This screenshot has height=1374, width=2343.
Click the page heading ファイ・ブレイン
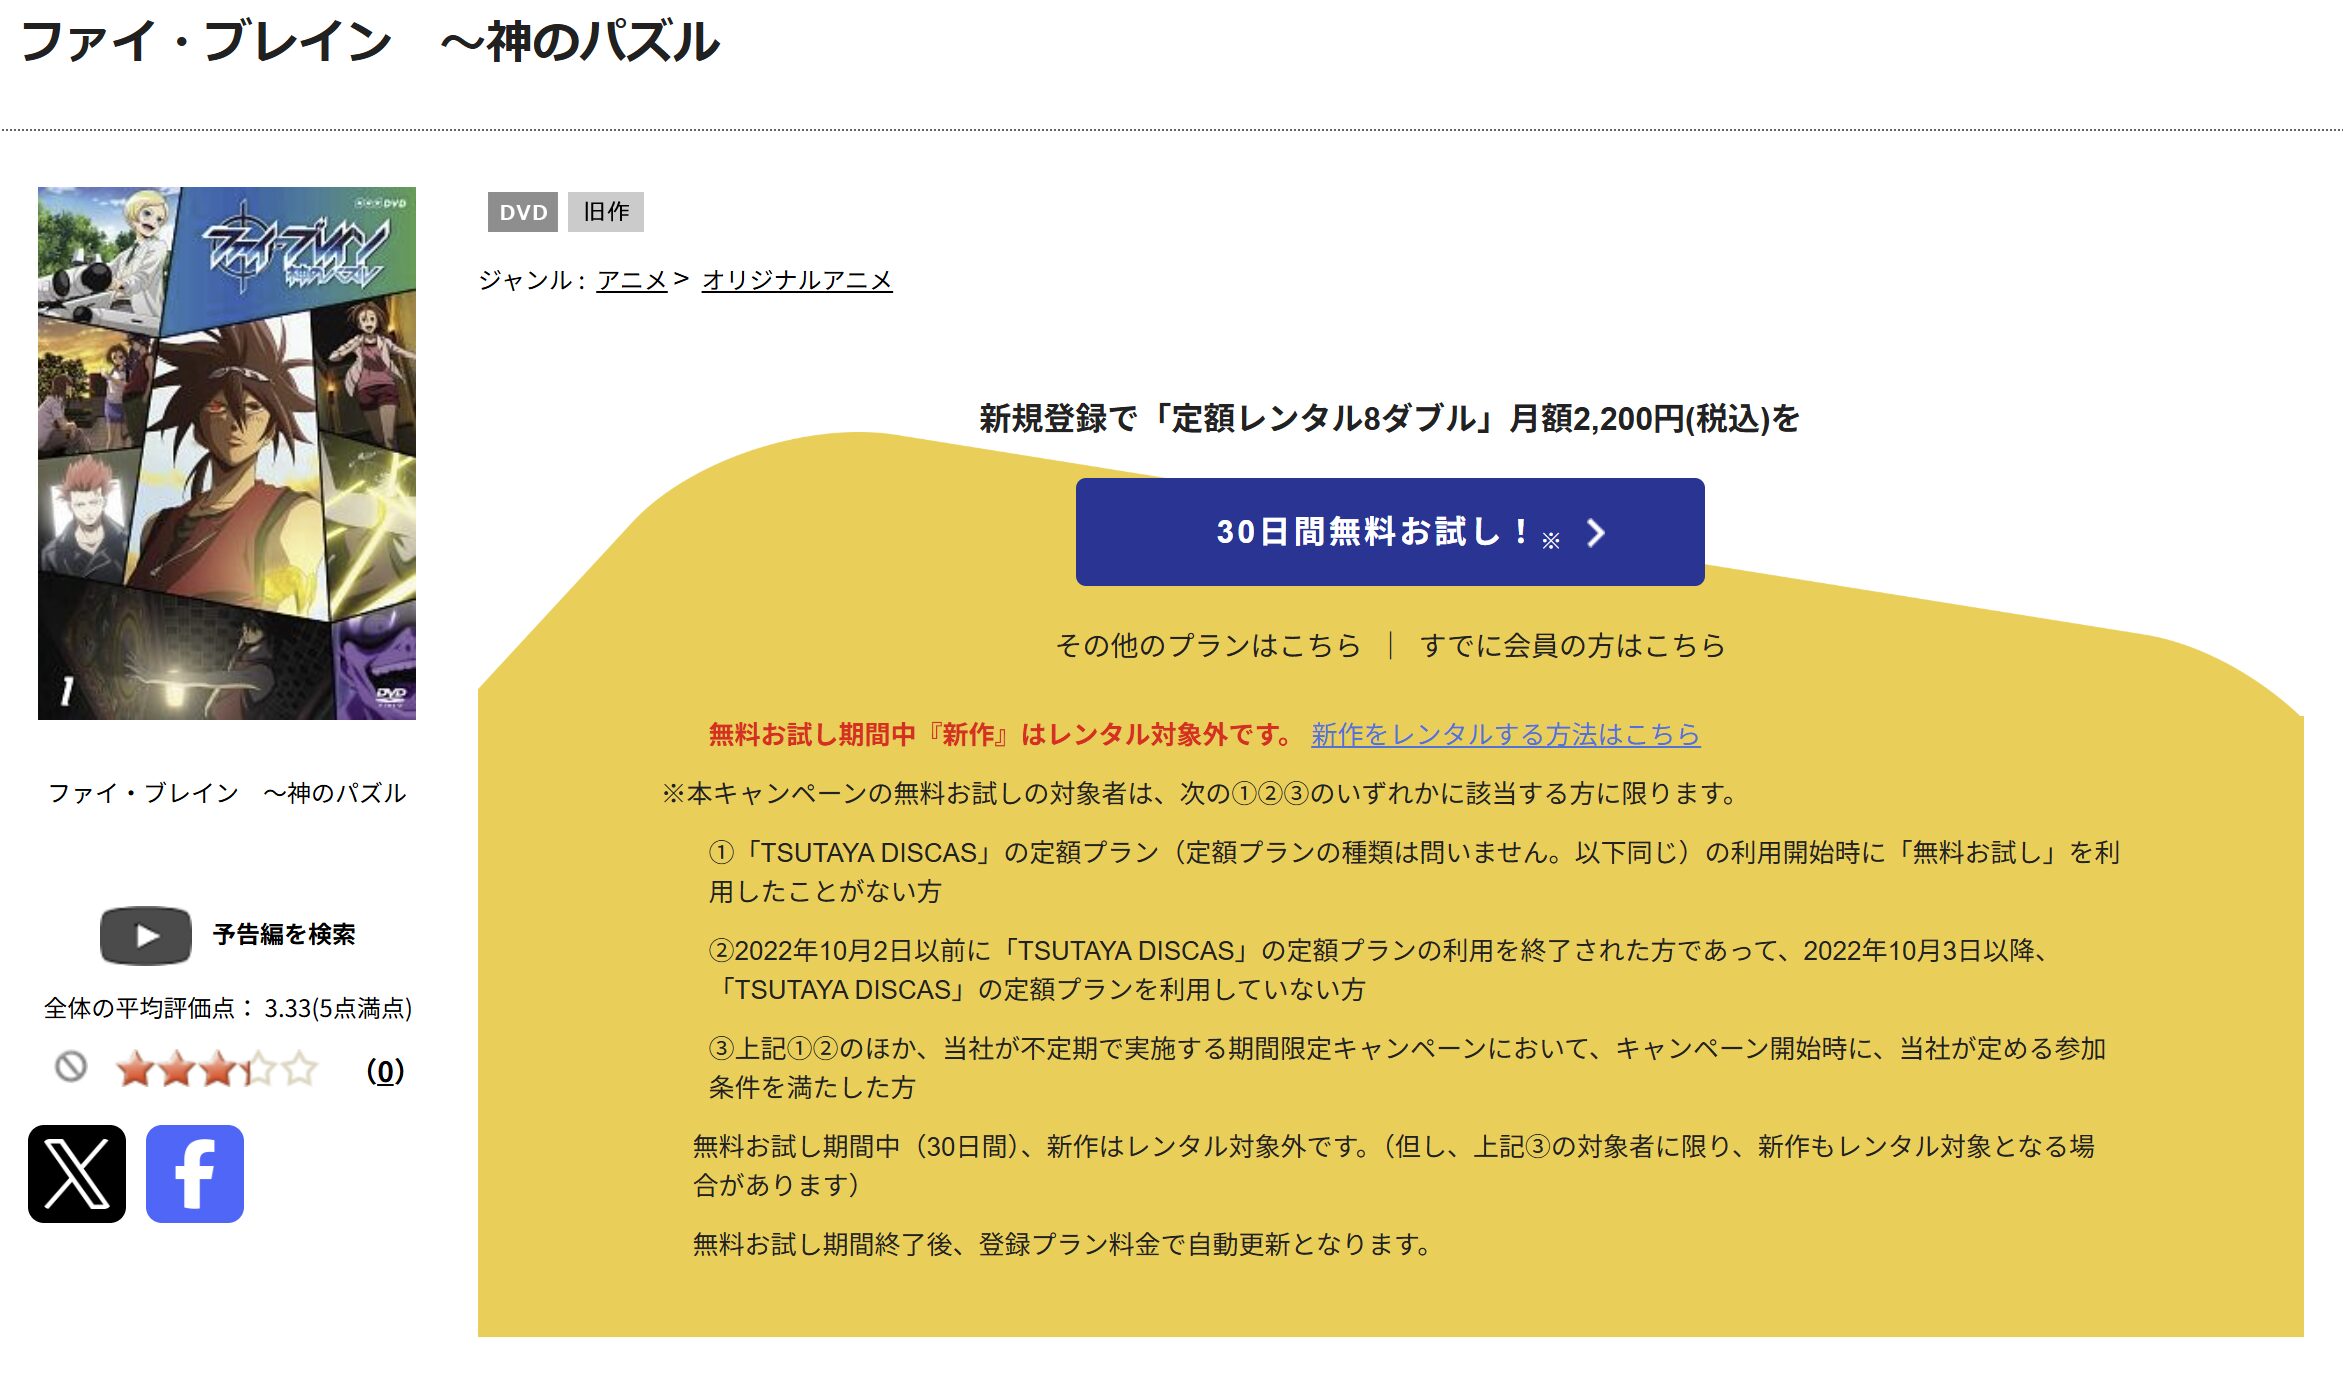tap(369, 42)
